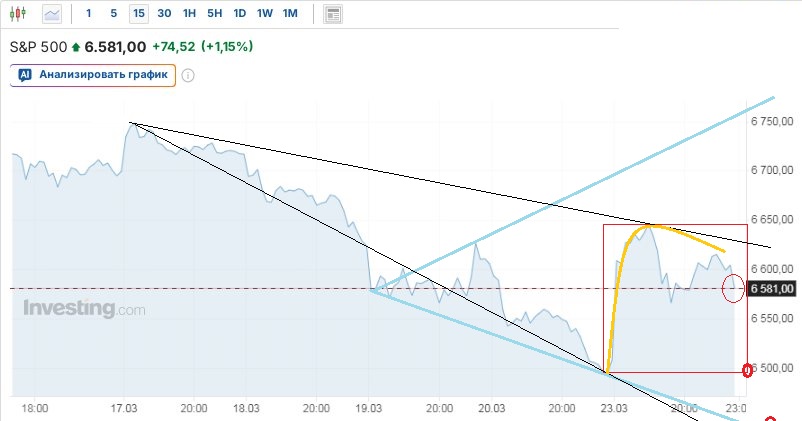Select the 15-minute timeframe

(x=138, y=14)
